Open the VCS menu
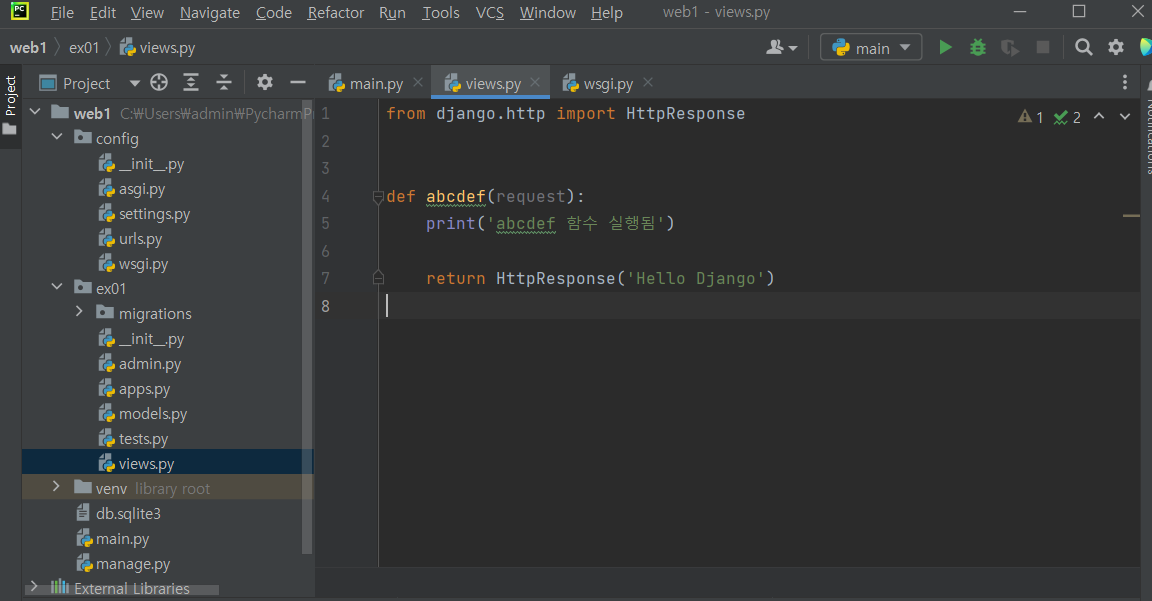 click(x=489, y=12)
